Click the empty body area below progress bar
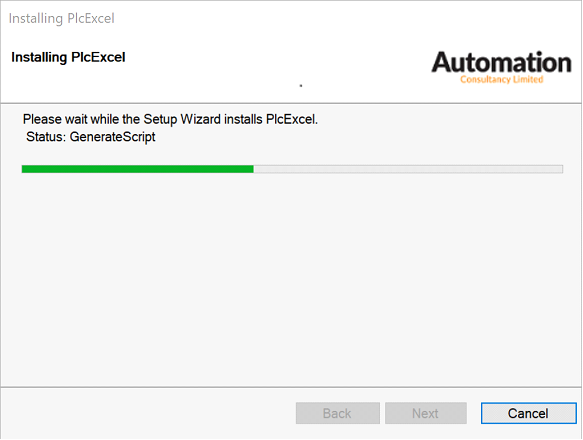This screenshot has width=583, height=440. 292,279
